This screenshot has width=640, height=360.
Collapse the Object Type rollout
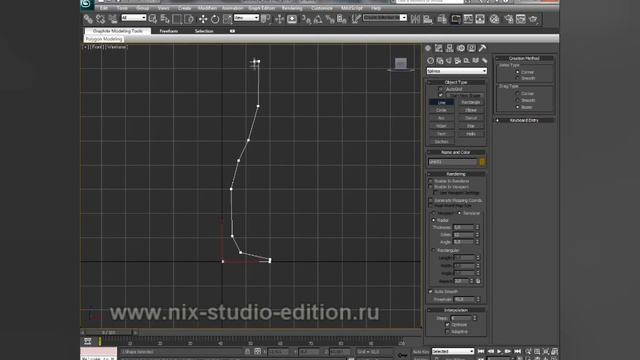click(456, 82)
